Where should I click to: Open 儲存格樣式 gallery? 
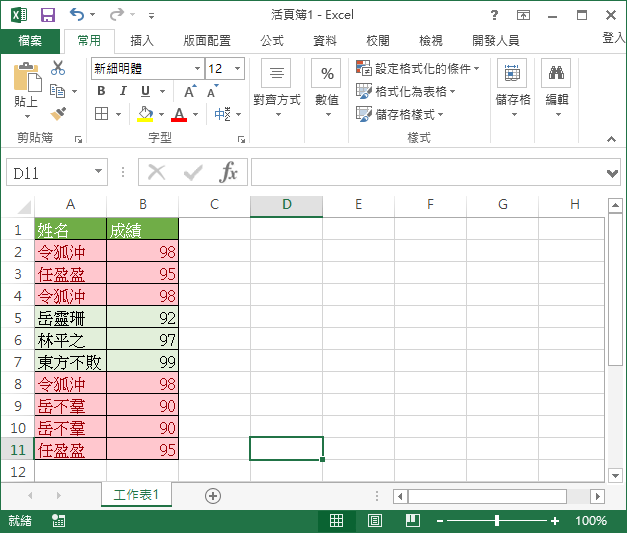[x=399, y=115]
